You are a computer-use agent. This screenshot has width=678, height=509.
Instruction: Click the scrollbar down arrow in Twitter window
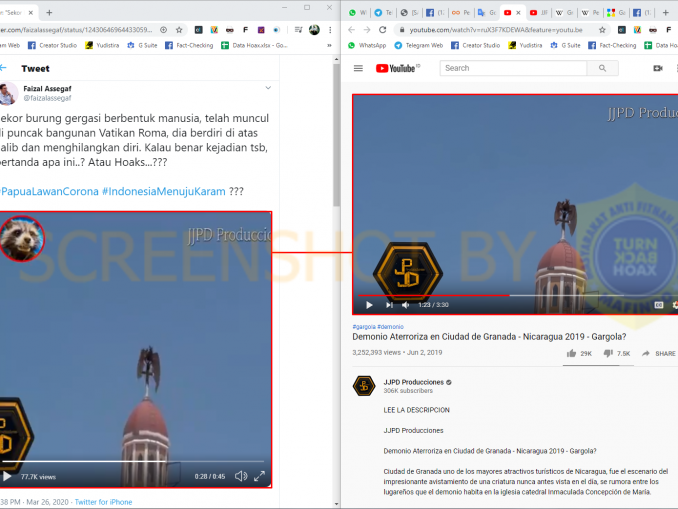pyautogui.click(x=336, y=504)
